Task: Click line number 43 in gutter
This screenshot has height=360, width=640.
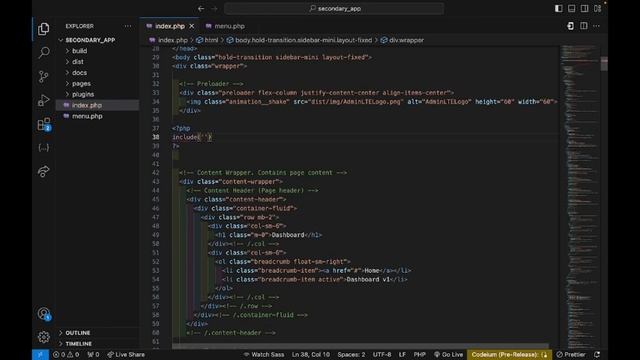Action: 156,182
